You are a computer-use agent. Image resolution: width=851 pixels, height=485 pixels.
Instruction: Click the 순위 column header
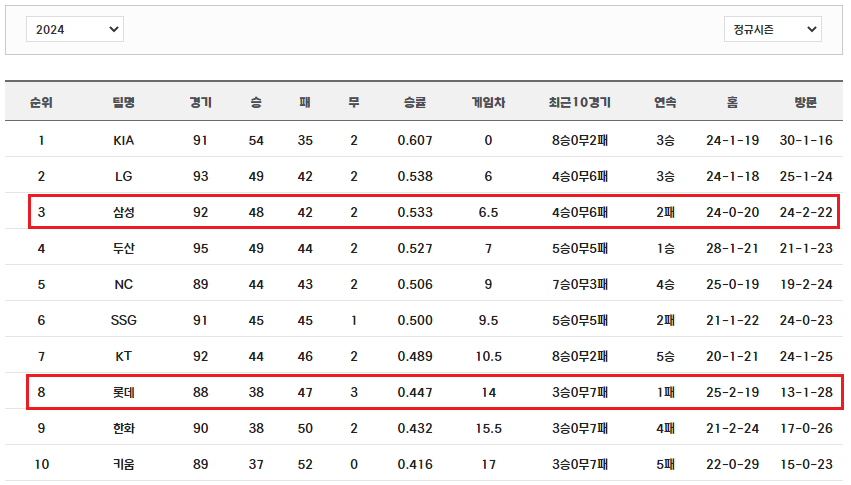pos(41,102)
